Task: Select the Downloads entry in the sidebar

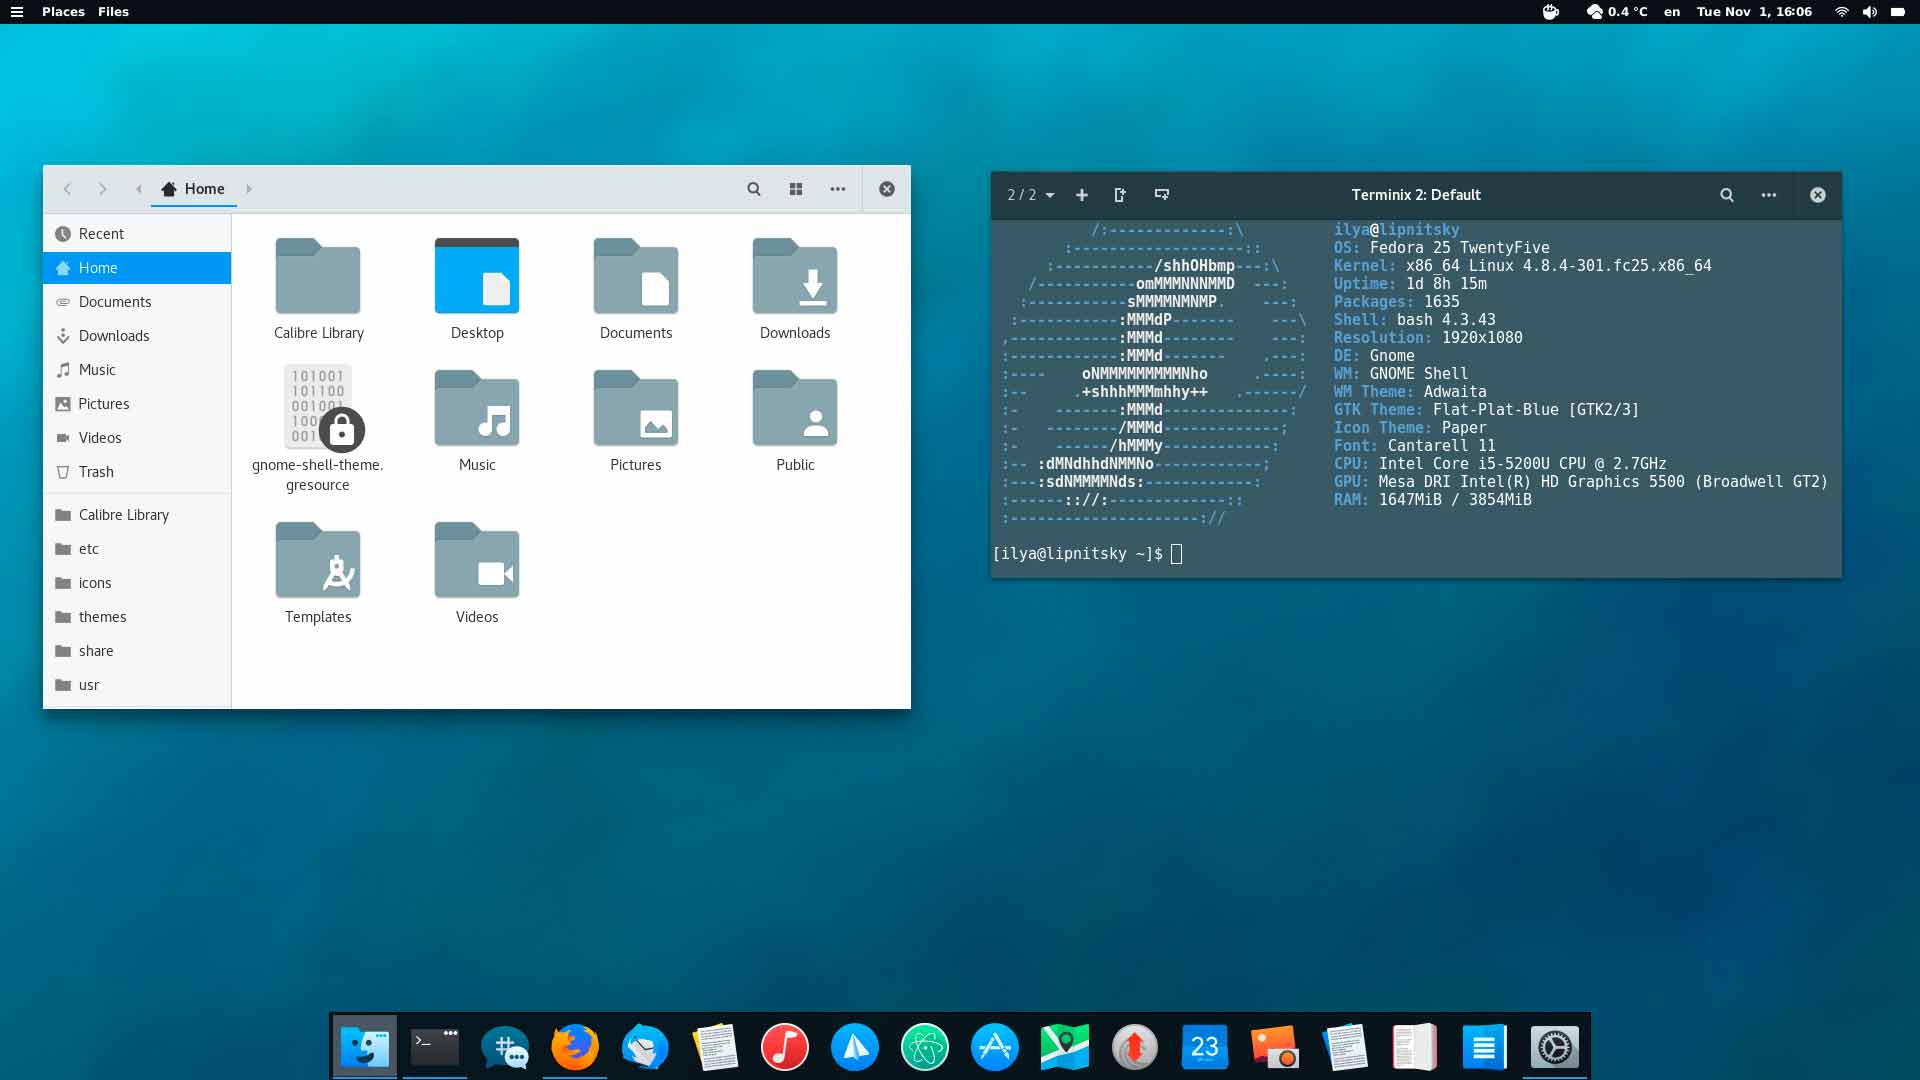Action: [113, 335]
